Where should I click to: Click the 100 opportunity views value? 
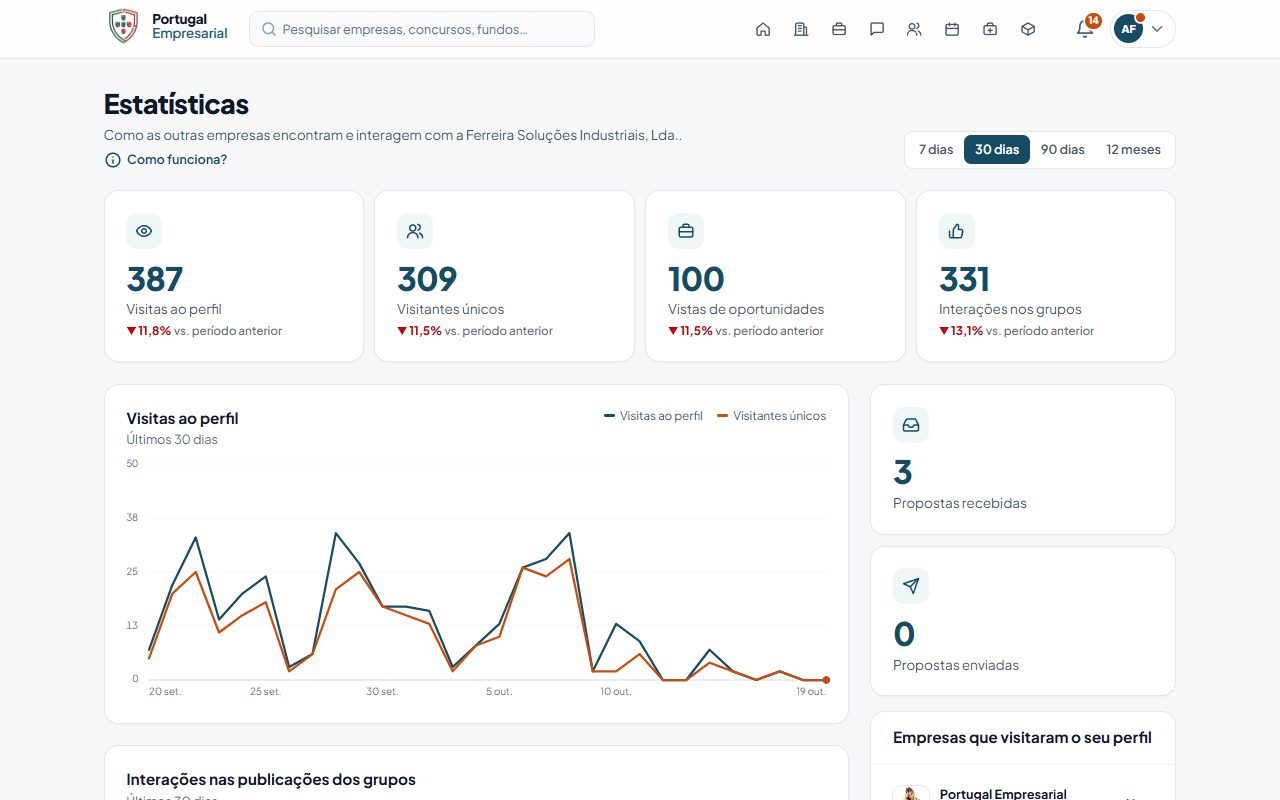pos(696,279)
